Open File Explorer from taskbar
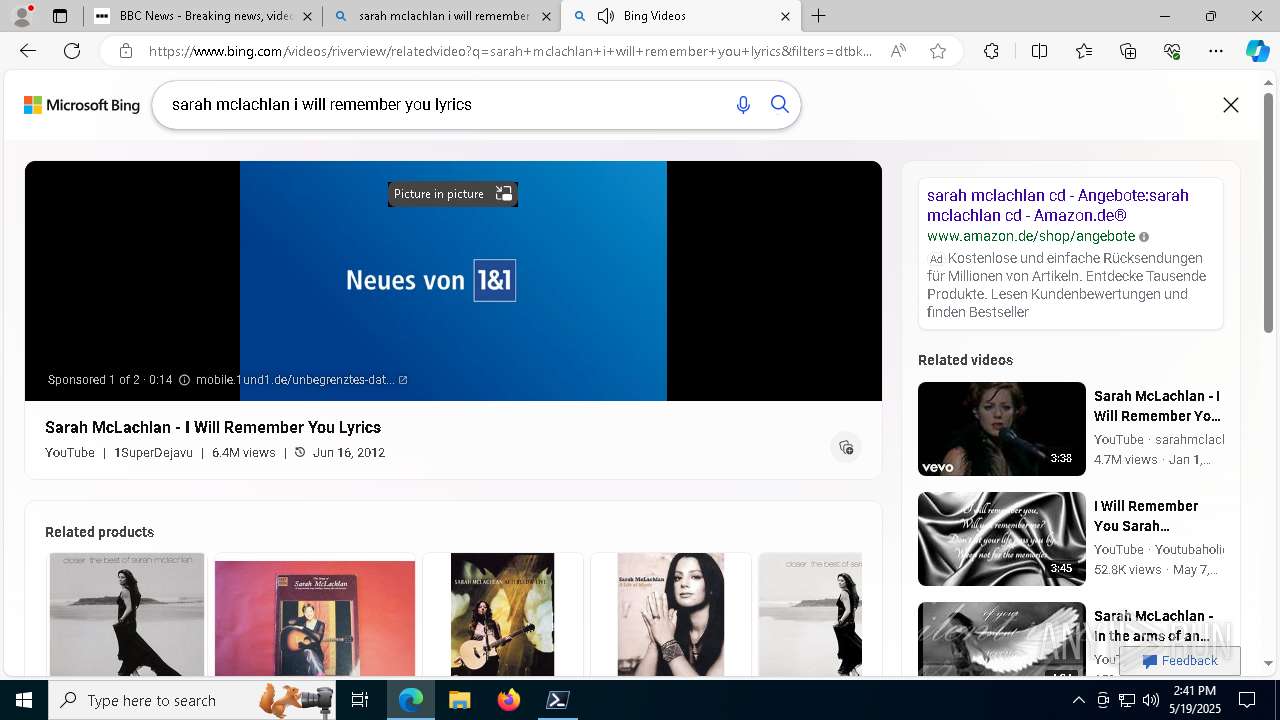Viewport: 1280px width, 720px height. (459, 701)
